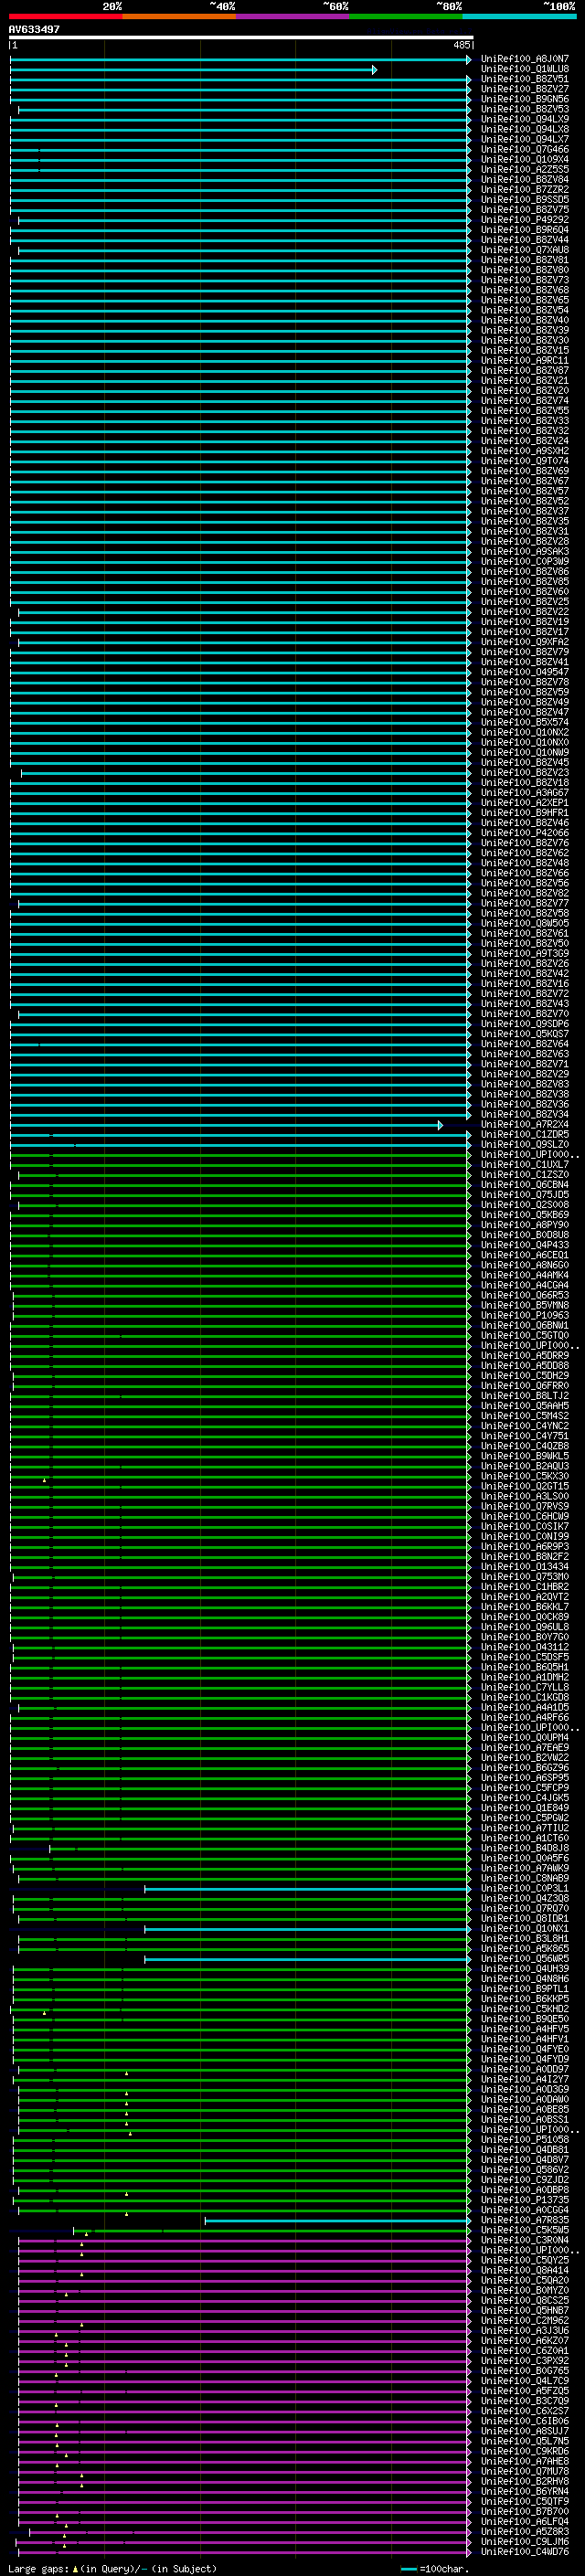Select hit UniRef100_C6IB06
Image resolution: width=585 pixels, height=2576 pixels.
(x=525, y=2421)
